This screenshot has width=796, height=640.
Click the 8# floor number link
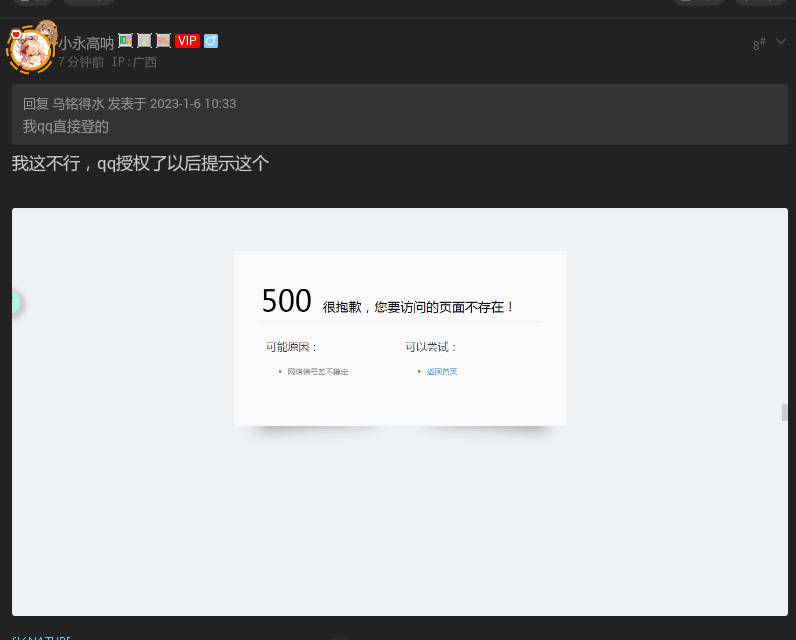click(x=759, y=44)
